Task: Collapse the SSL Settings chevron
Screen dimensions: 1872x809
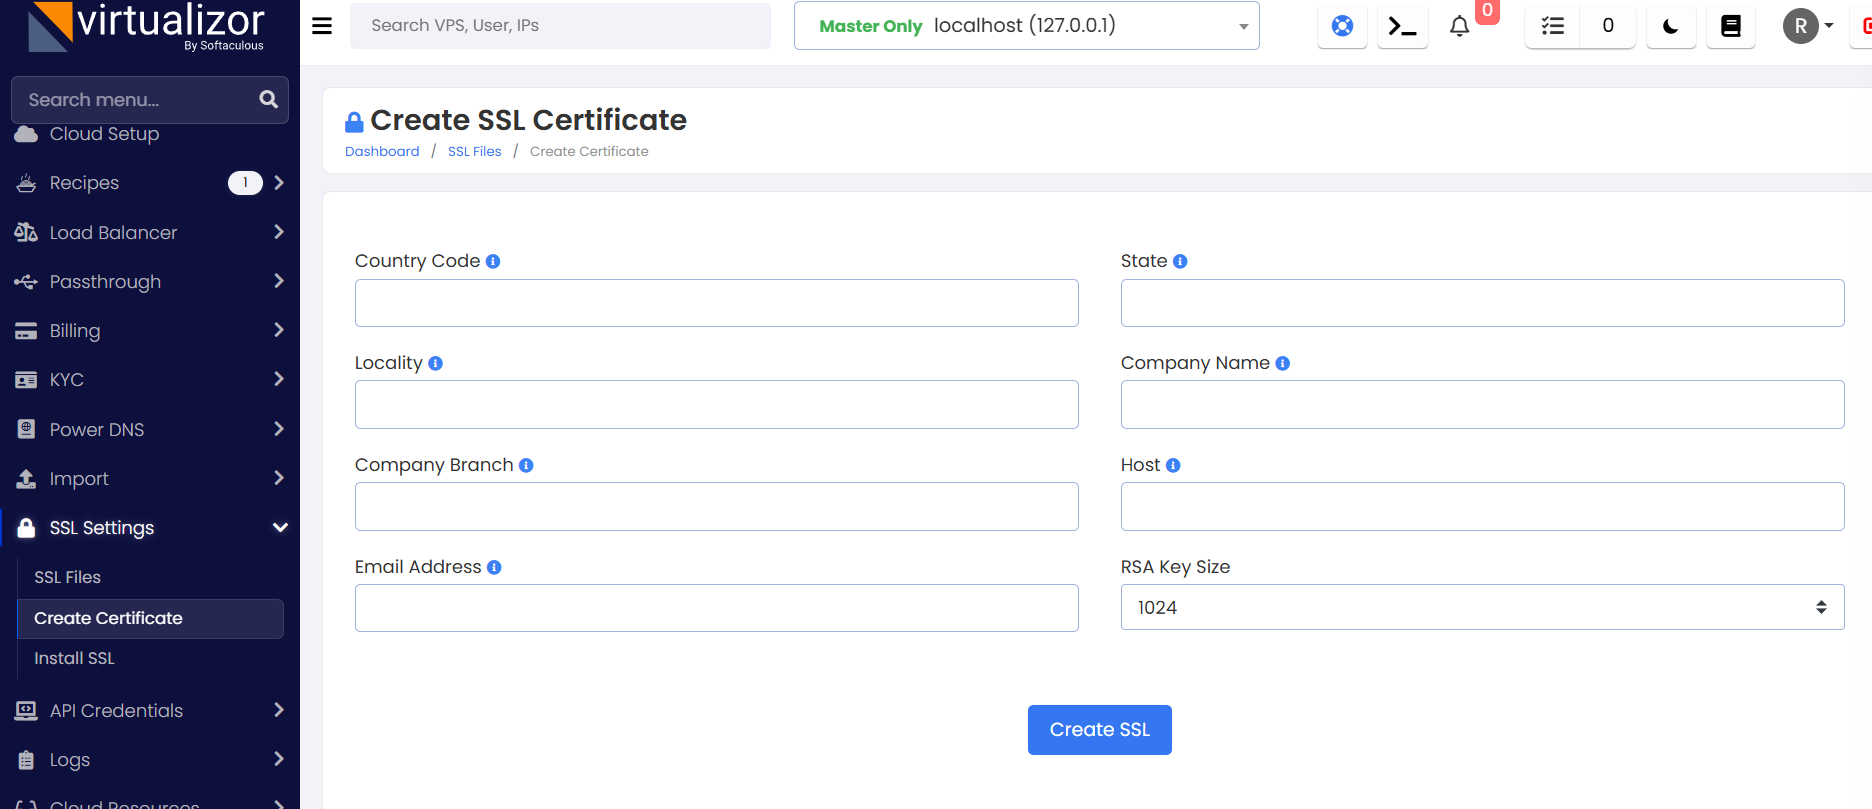Action: pos(280,527)
